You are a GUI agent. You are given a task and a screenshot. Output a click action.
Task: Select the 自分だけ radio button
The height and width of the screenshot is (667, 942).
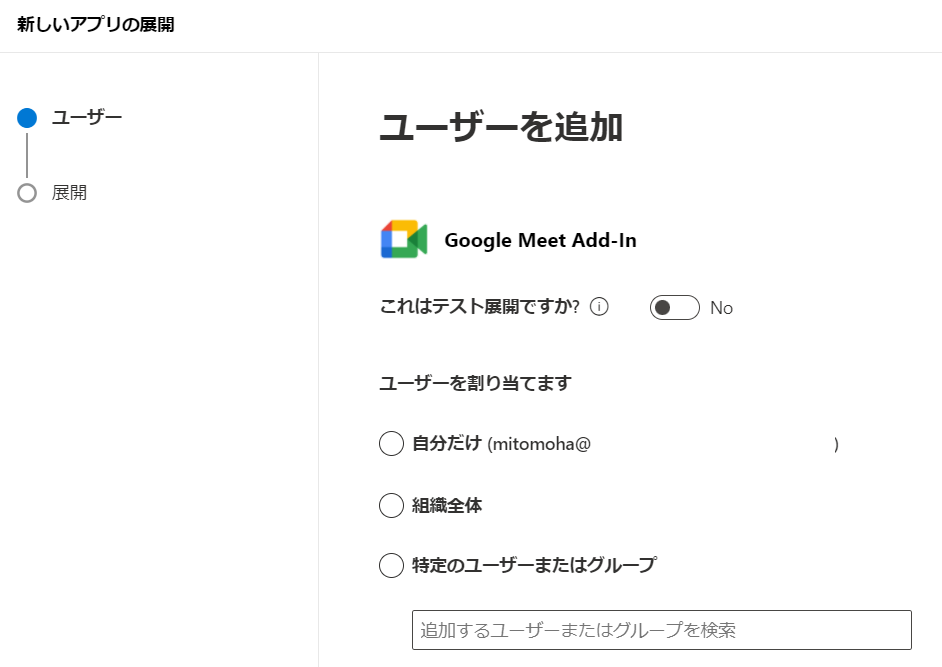391,443
